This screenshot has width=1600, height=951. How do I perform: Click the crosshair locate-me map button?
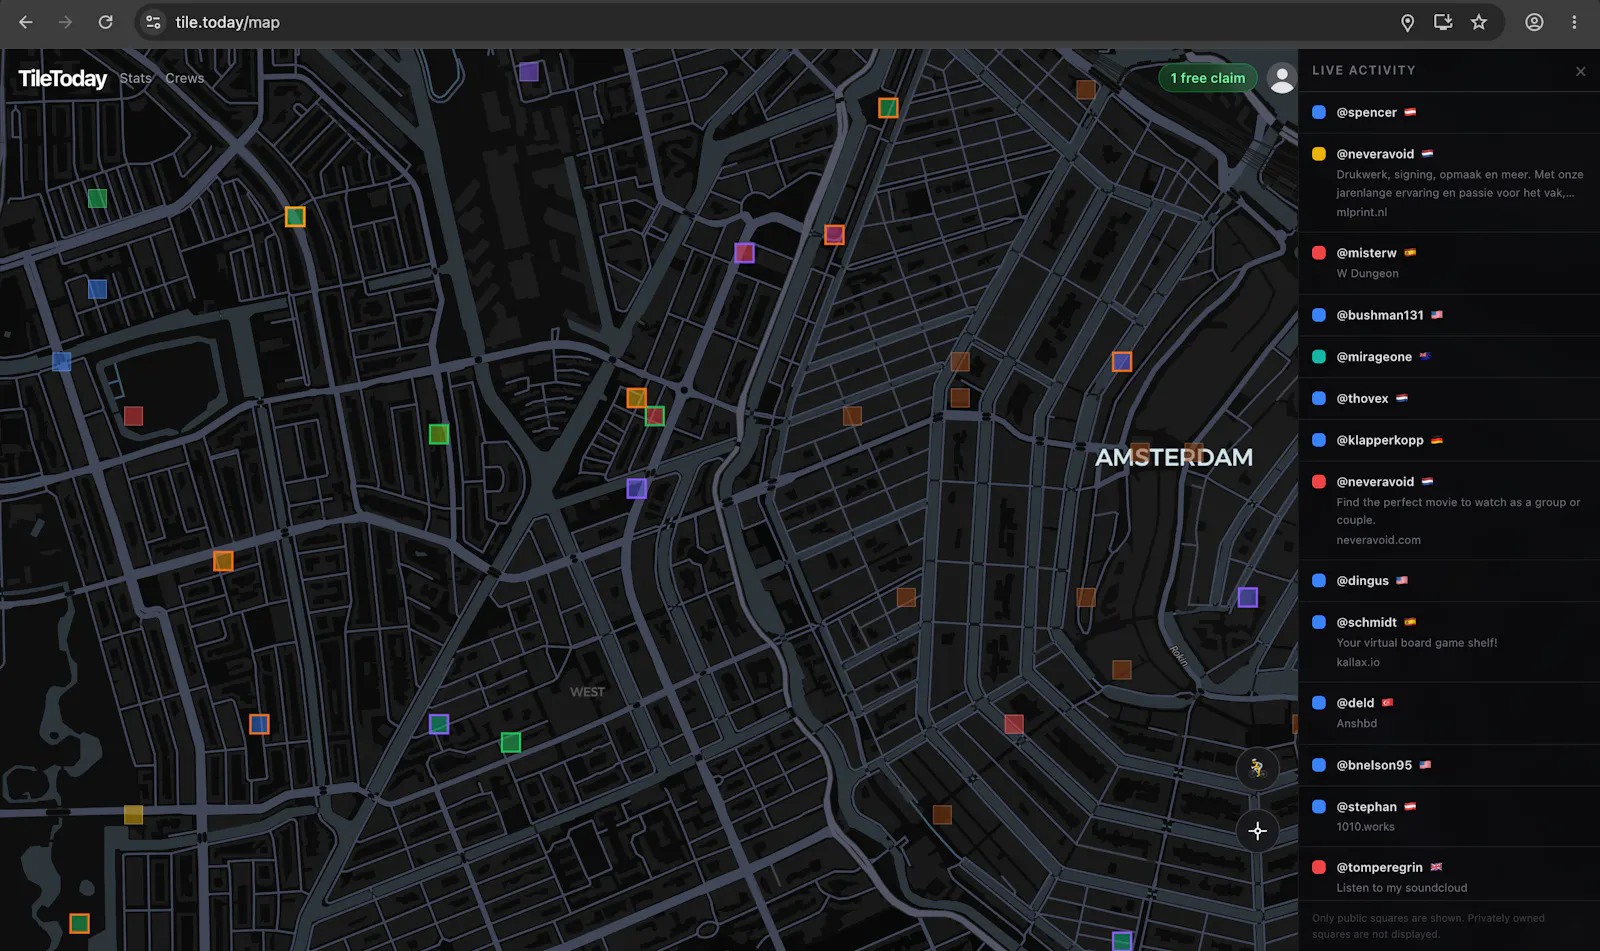[x=1258, y=831]
